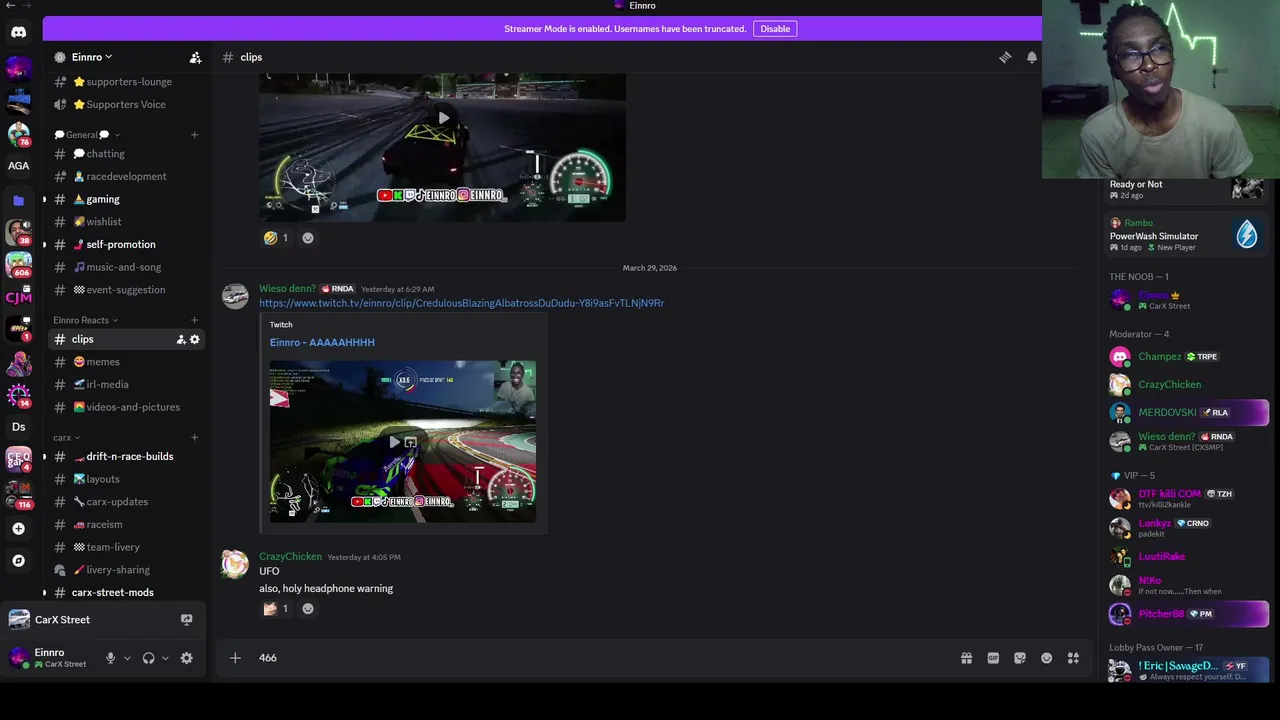The image size is (1280, 720).
Task: Open the emoji picker in message bar
Action: pyautogui.click(x=1046, y=658)
